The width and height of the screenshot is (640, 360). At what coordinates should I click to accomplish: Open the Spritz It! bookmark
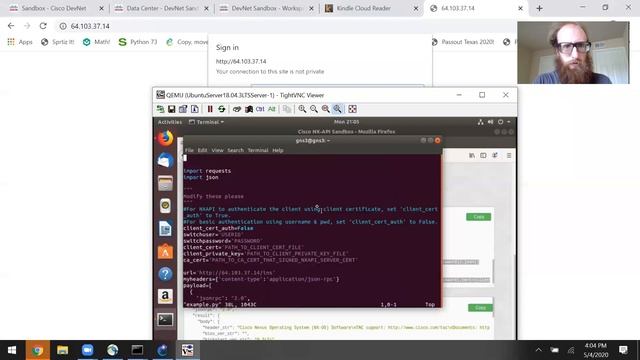[x=58, y=42]
